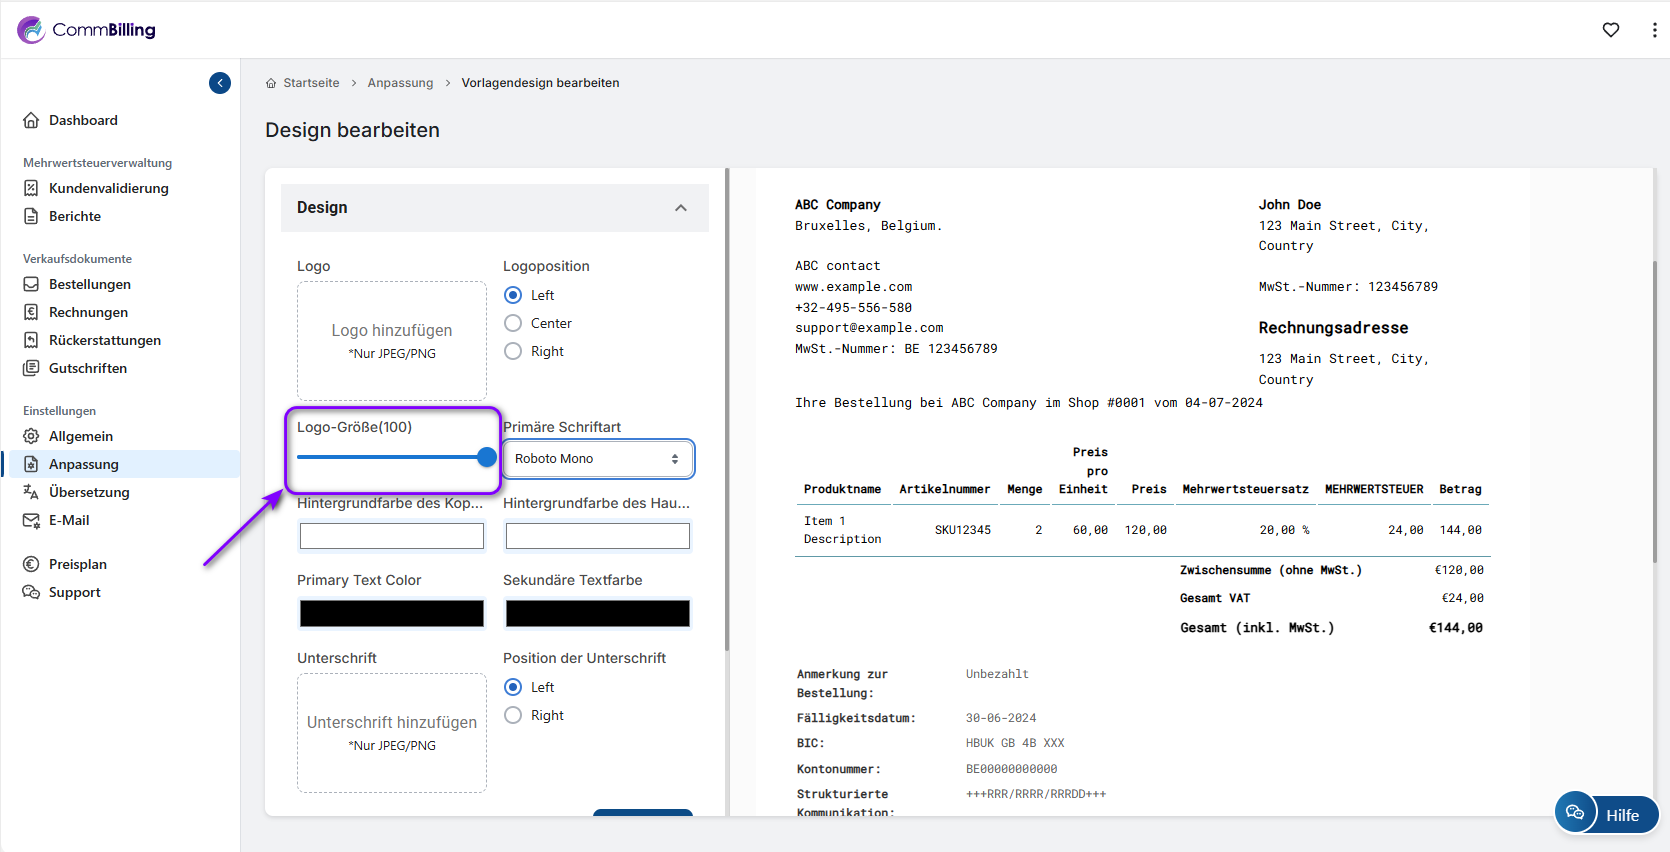Click the design panel scrollbar
1670x852 pixels.
coord(727,410)
